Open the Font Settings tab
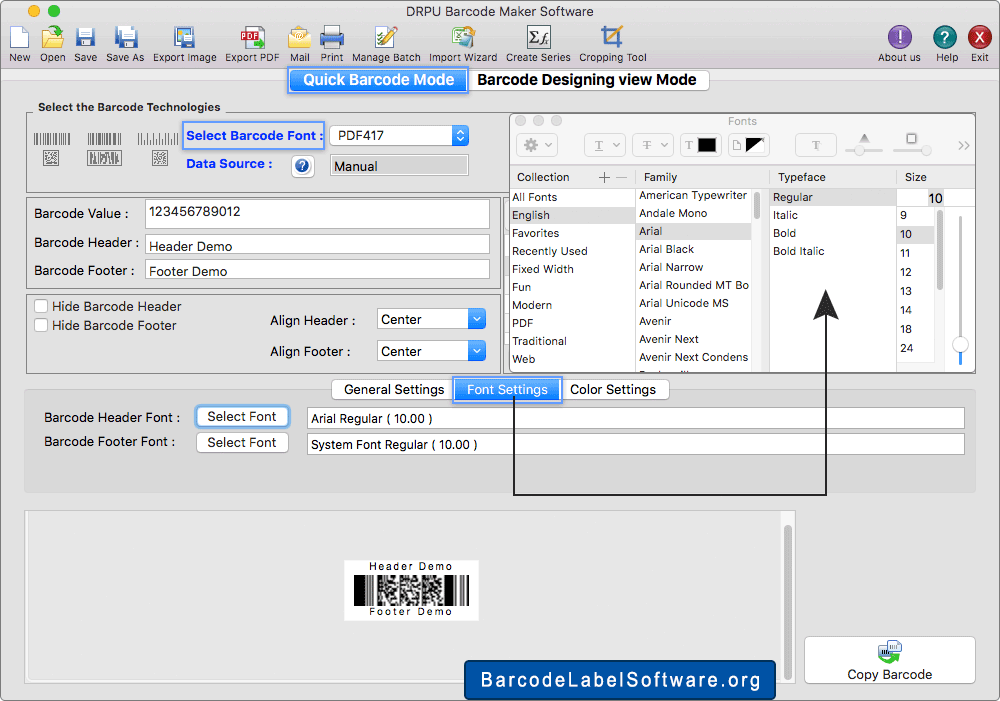 click(x=507, y=390)
